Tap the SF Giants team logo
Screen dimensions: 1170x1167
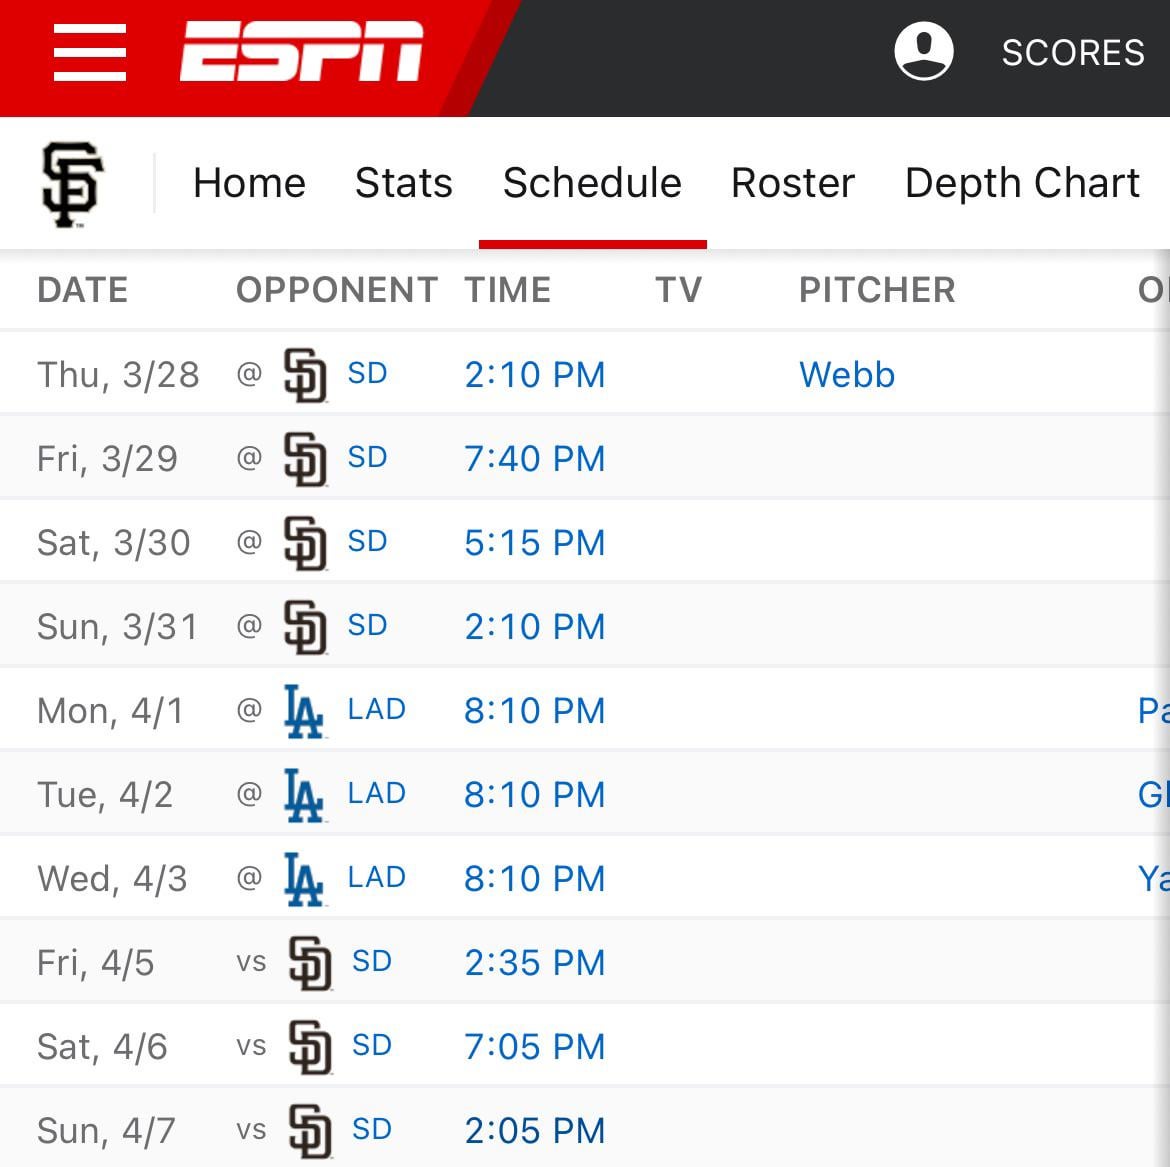[72, 184]
